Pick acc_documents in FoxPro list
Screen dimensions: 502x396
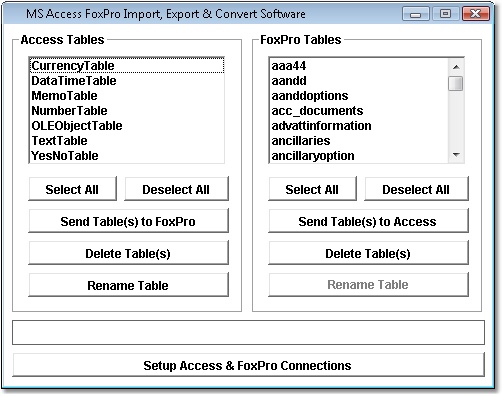pos(359,111)
